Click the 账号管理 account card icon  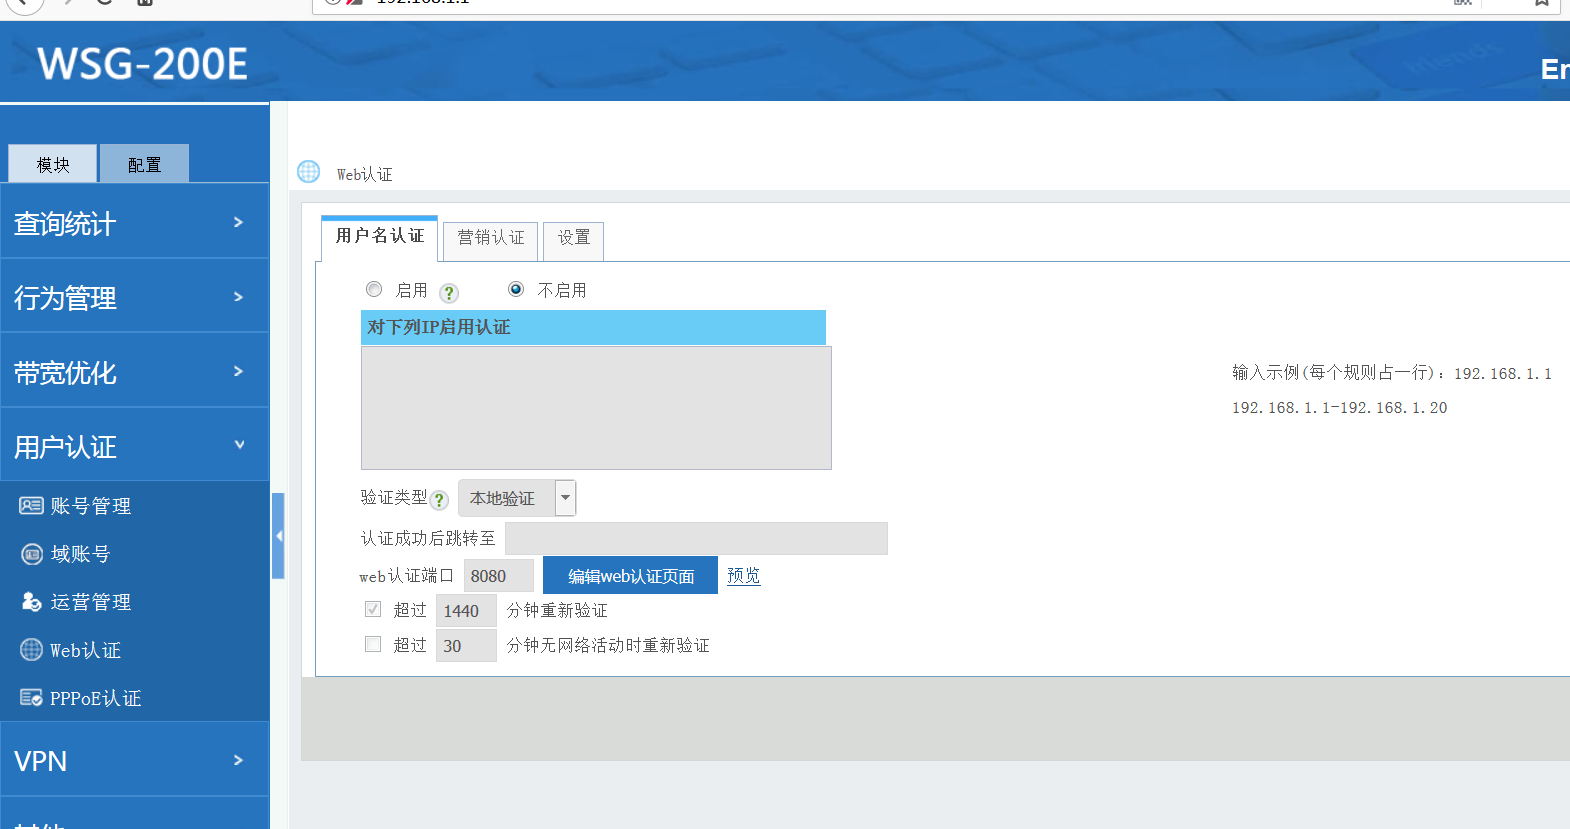click(31, 506)
